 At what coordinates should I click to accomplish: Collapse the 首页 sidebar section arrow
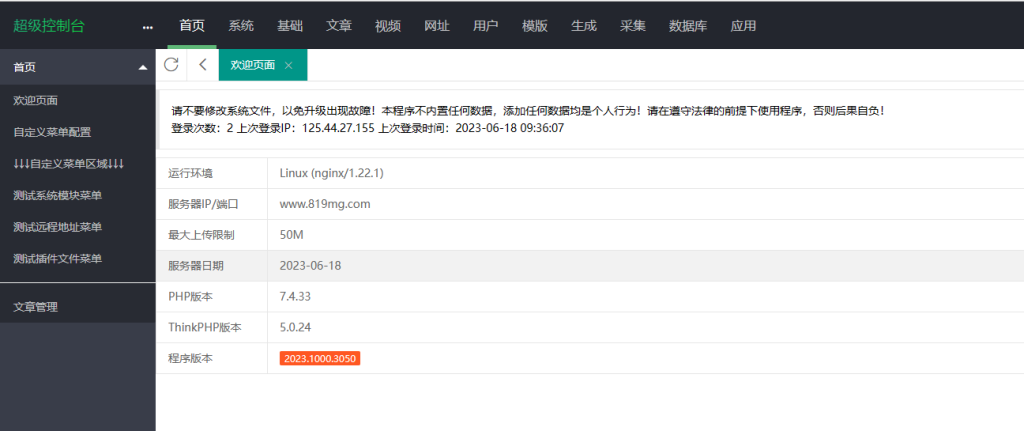143,67
